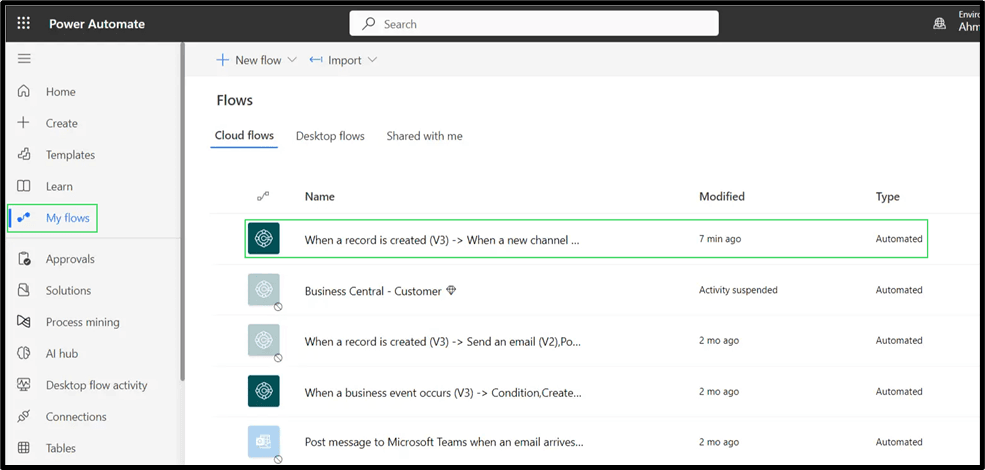Screen dimensions: 985x470
Task: Click the Home icon in sidebar
Action: coord(24,92)
